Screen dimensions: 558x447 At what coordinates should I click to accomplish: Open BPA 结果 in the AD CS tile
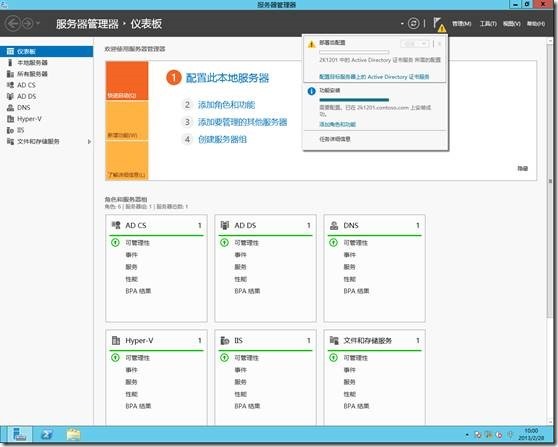click(138, 291)
